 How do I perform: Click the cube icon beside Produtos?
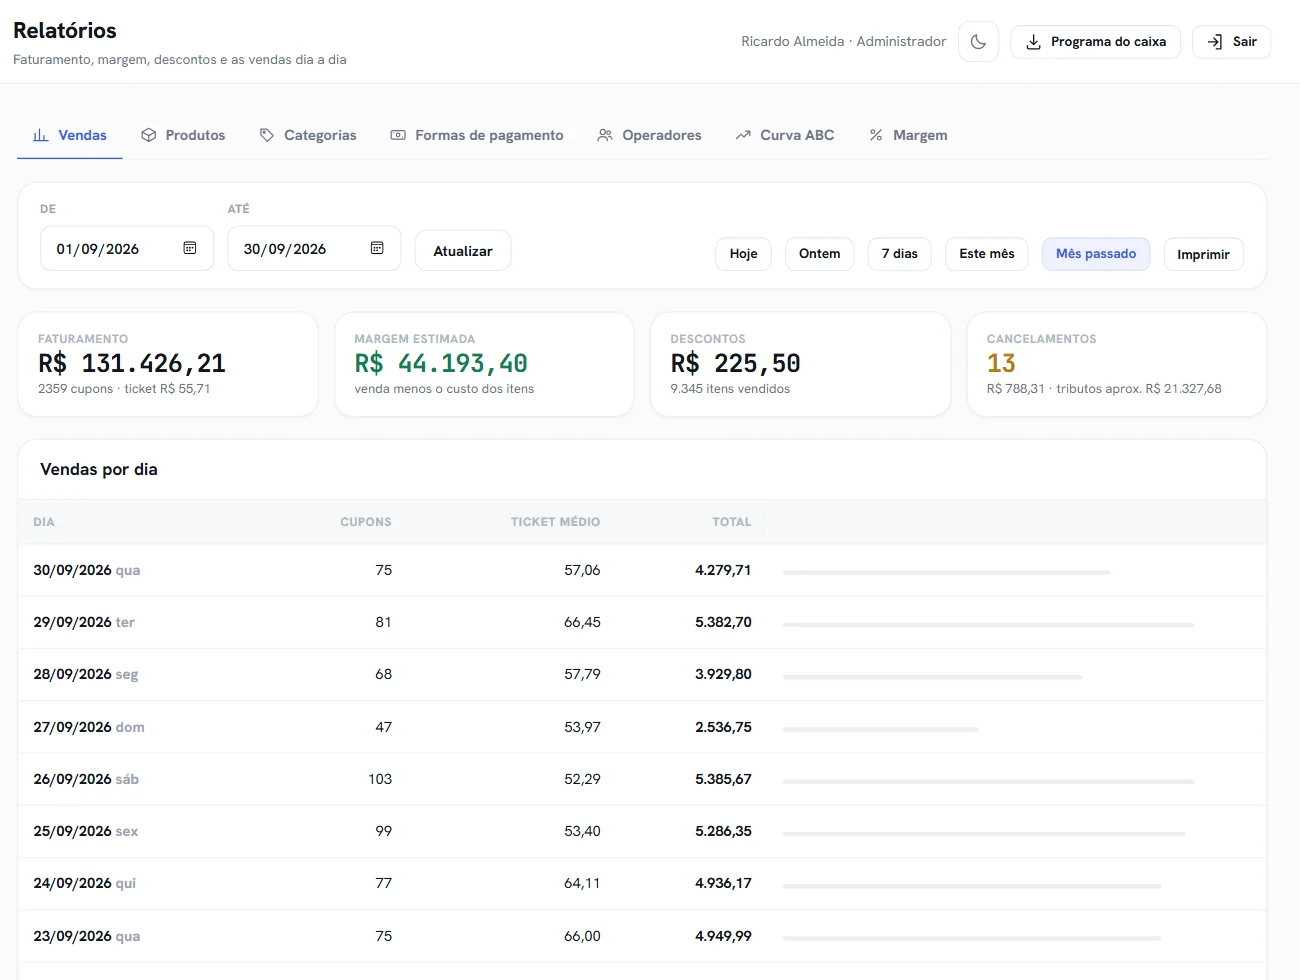point(149,135)
